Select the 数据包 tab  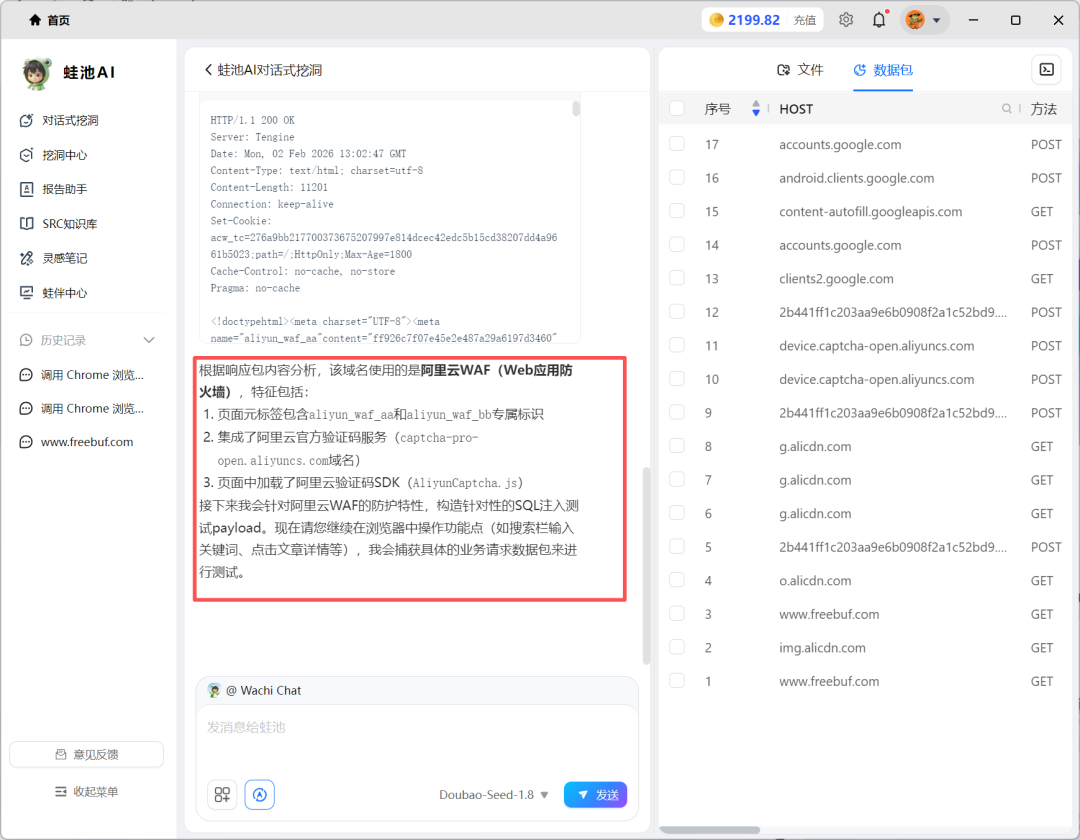pos(883,69)
